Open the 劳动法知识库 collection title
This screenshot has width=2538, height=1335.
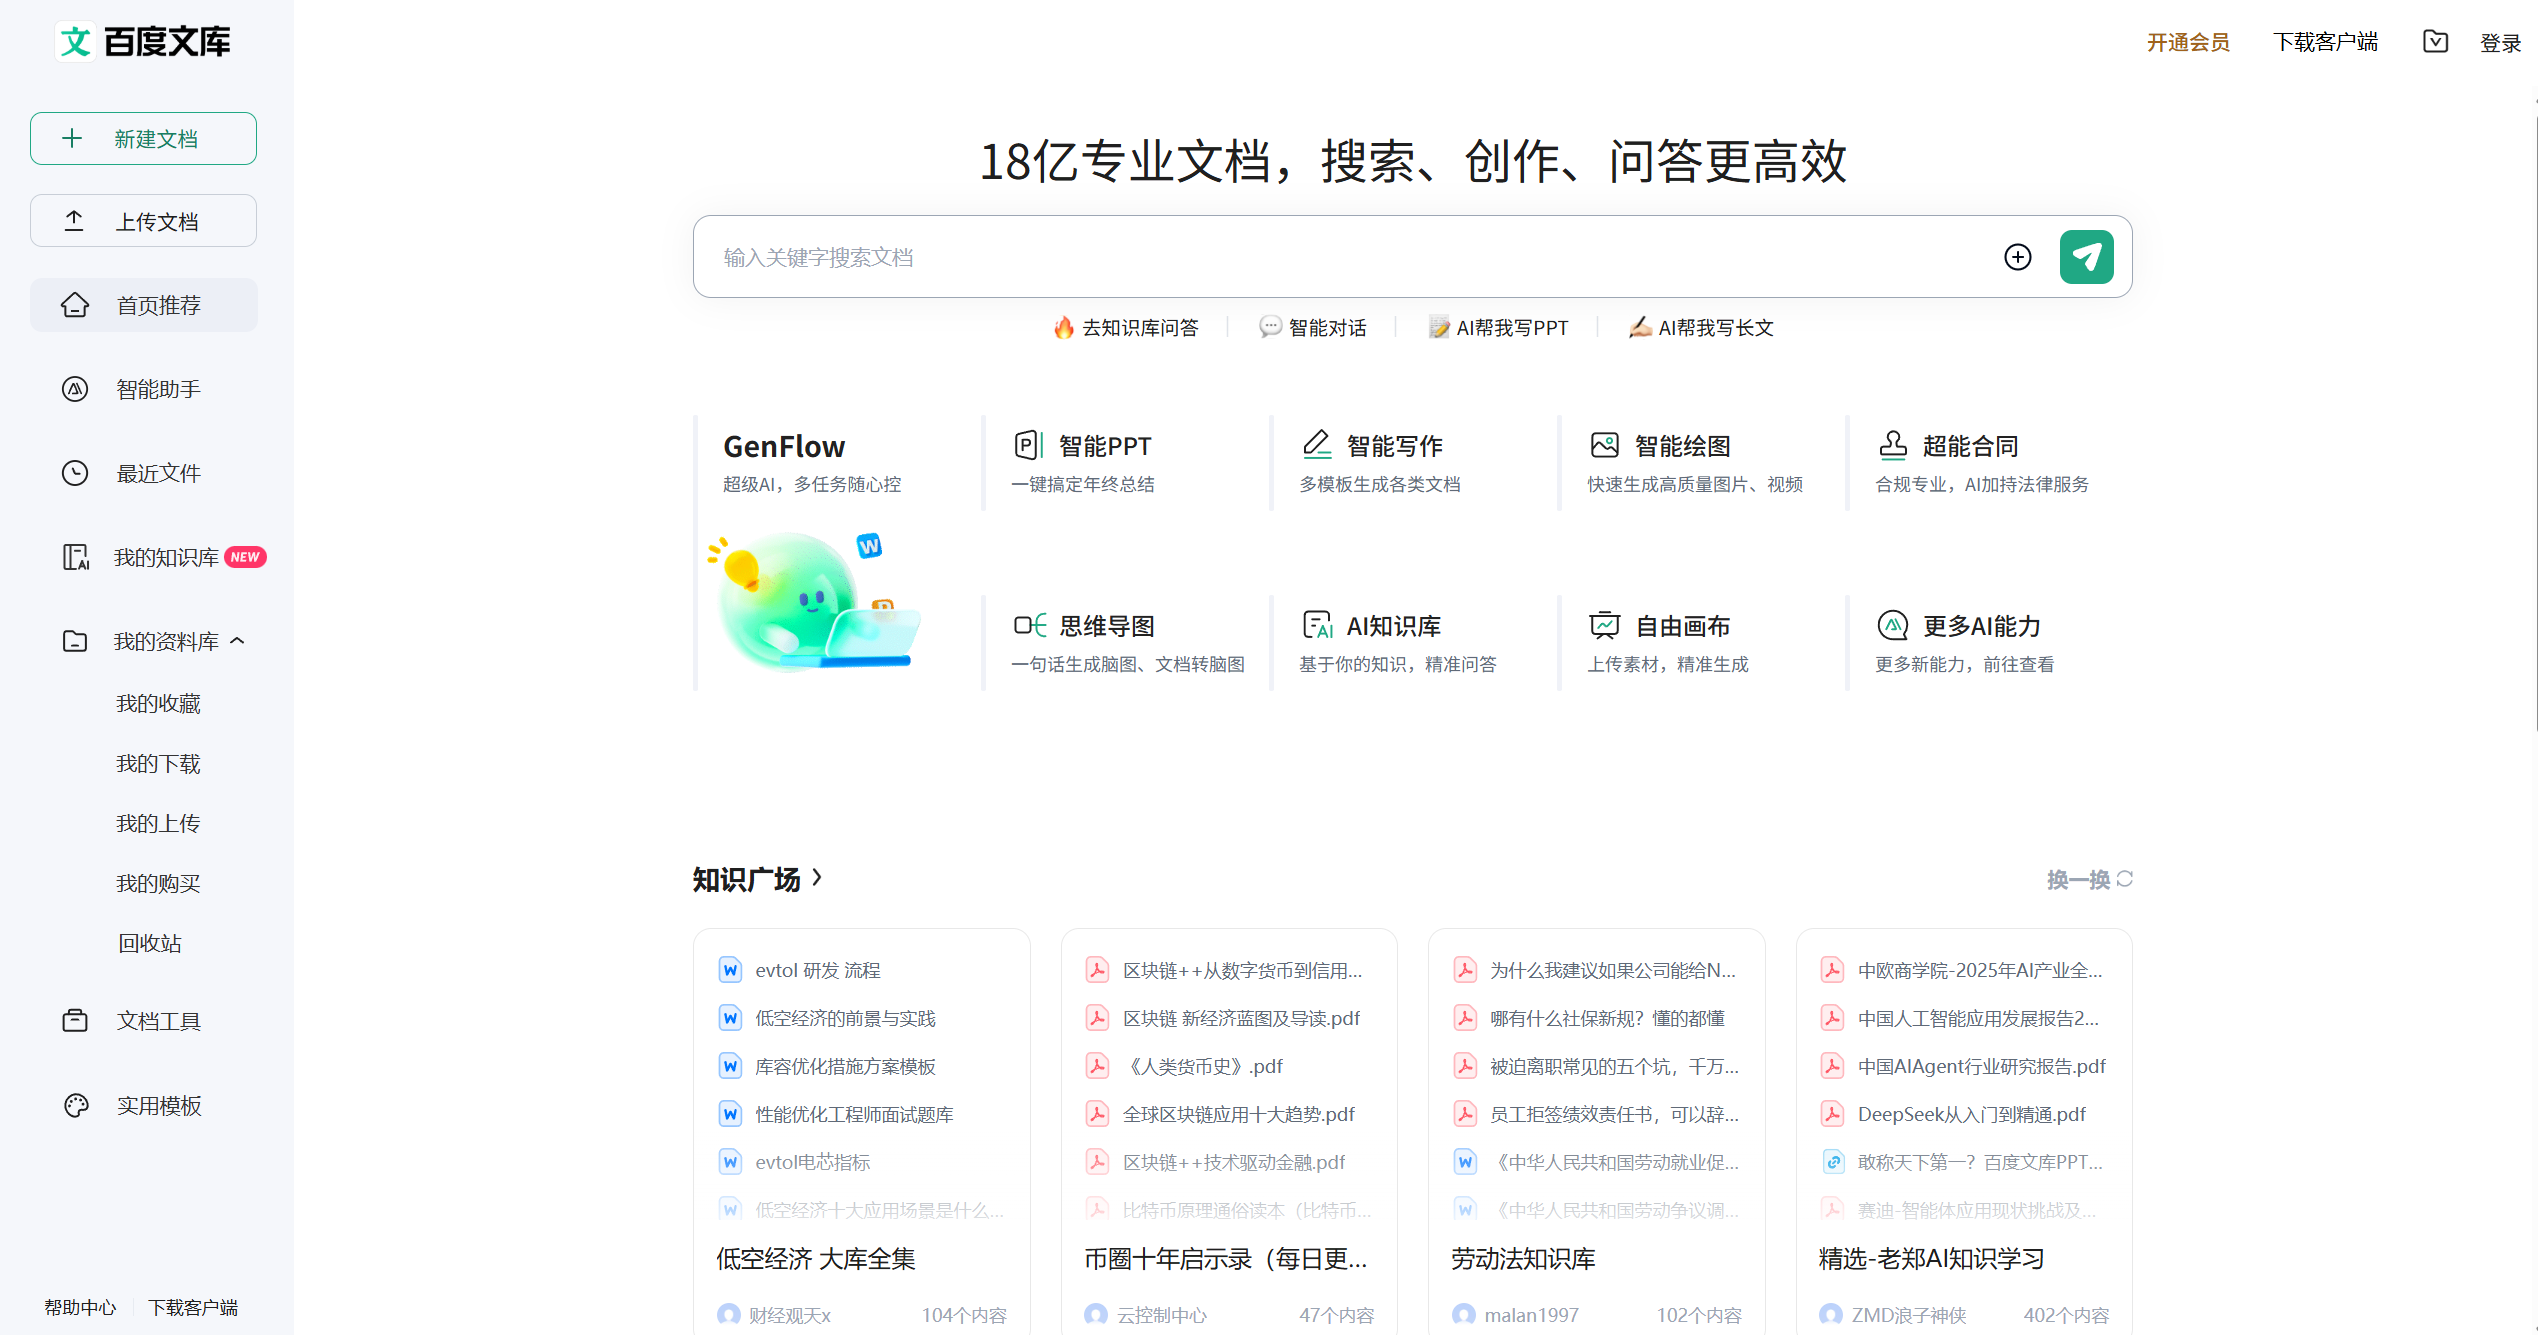(1523, 1258)
